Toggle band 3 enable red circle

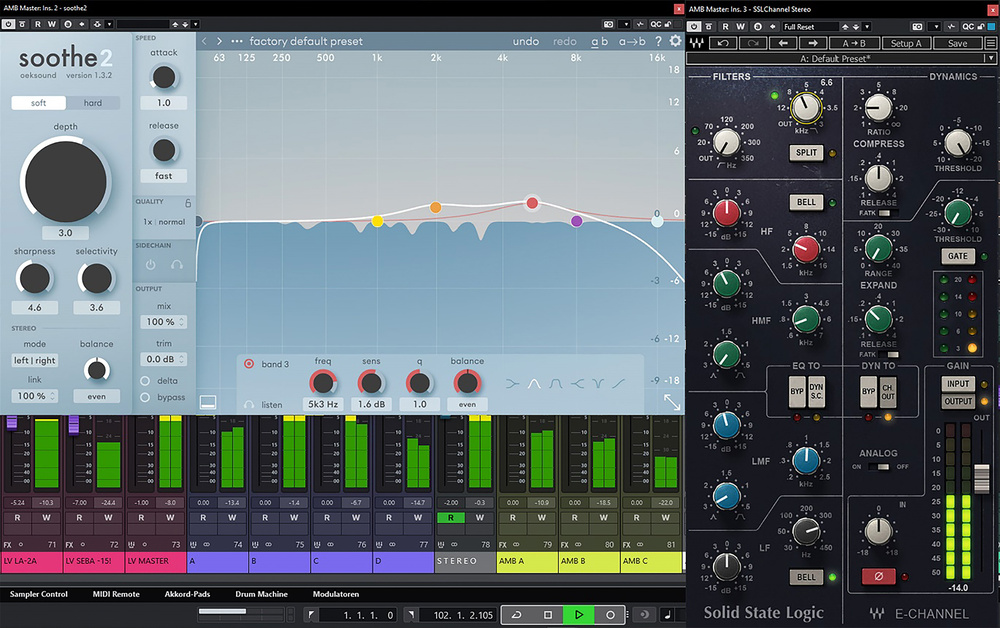[x=249, y=363]
